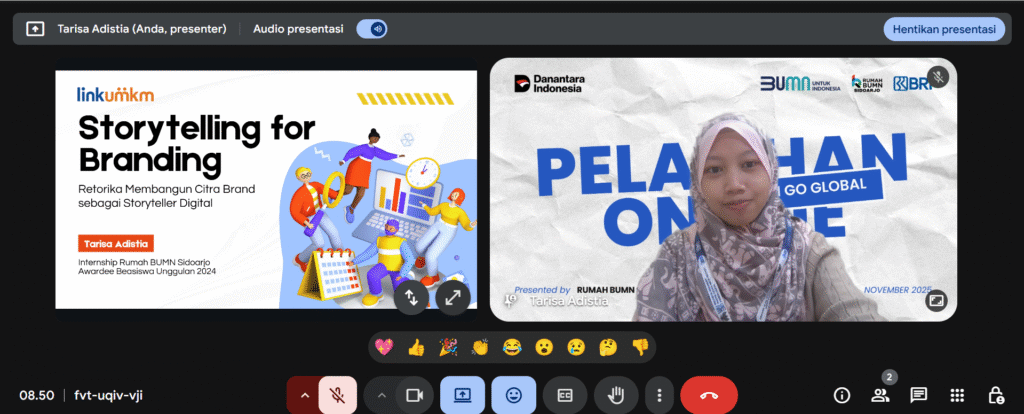Open the three-dot more options menu

tap(657, 395)
